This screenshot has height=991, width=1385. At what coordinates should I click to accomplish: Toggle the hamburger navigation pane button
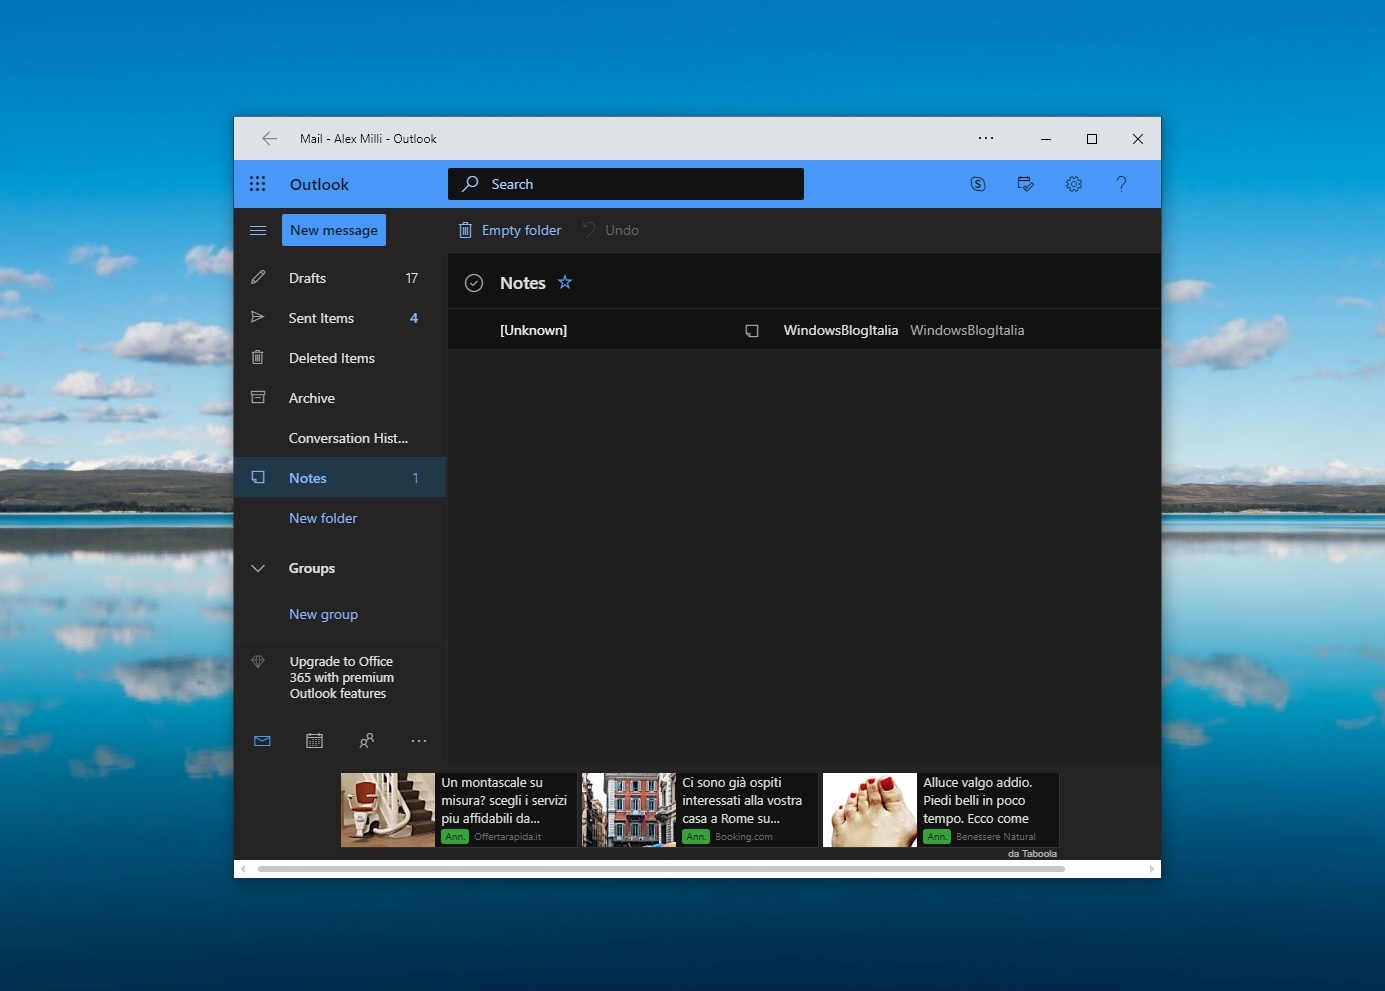(257, 230)
